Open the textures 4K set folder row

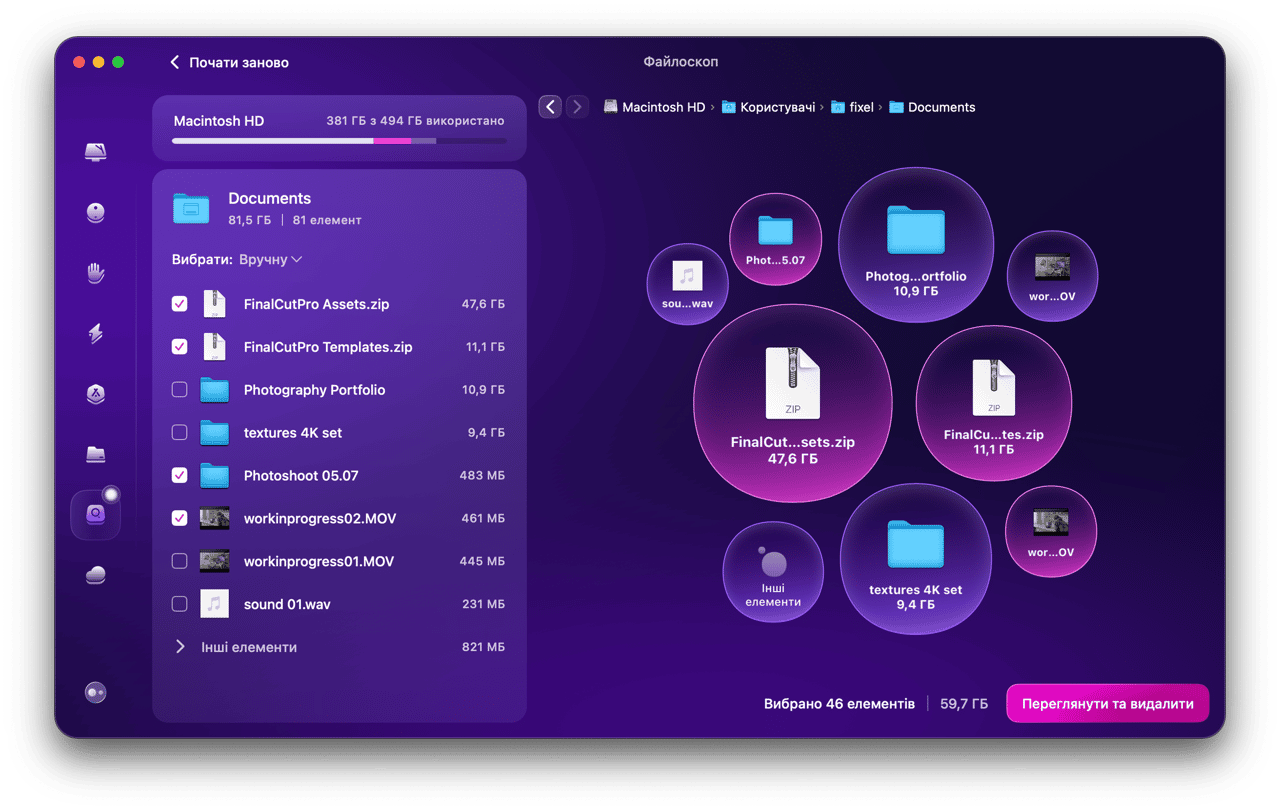point(292,433)
